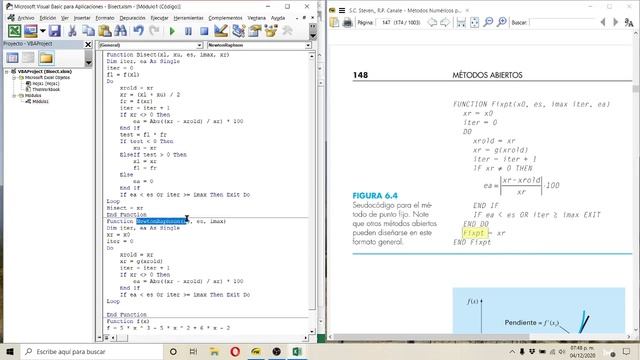Viewport: 640px width, 360px height.
Task: Click Find Previous arrow in PDF viewer
Action: point(603,23)
